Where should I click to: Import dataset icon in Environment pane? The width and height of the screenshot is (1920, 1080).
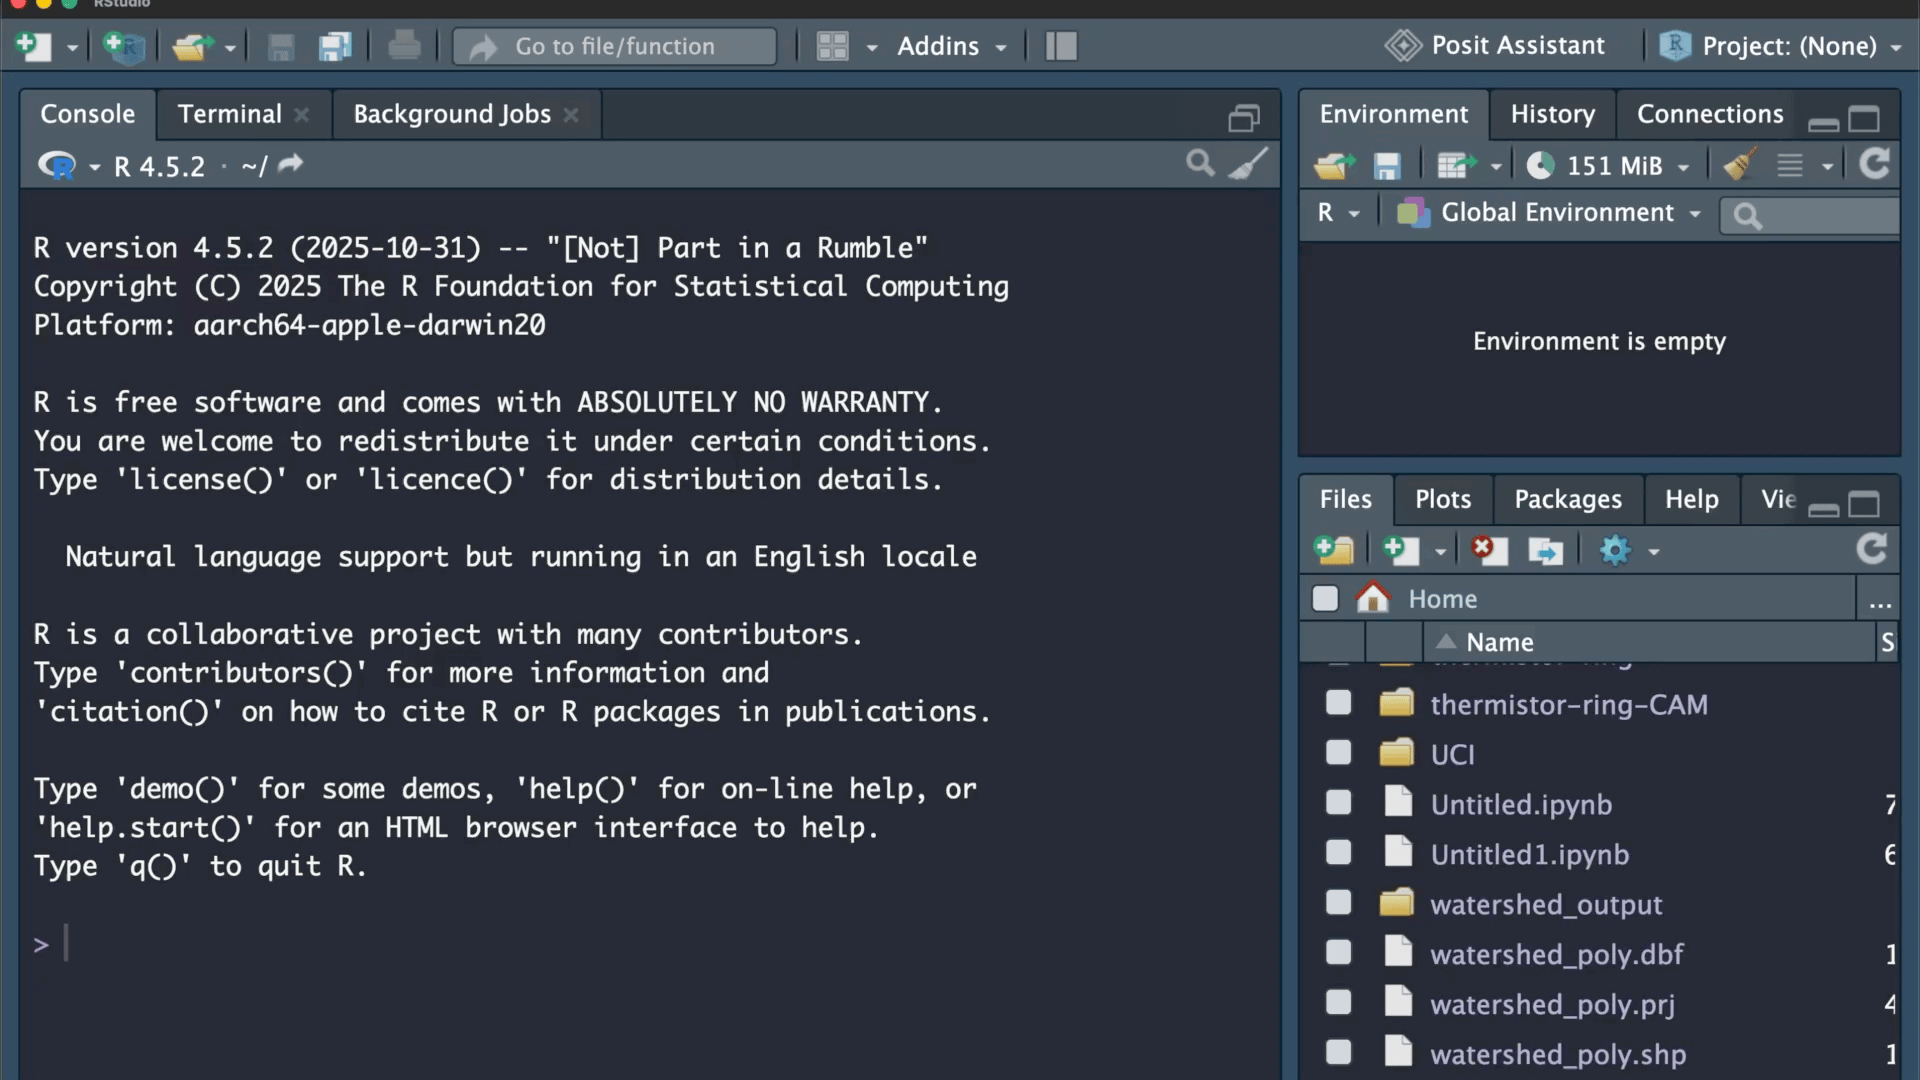click(1456, 165)
